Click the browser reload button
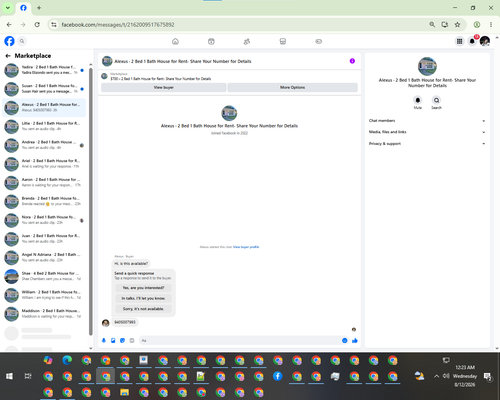The image size is (500, 400). (x=37, y=25)
